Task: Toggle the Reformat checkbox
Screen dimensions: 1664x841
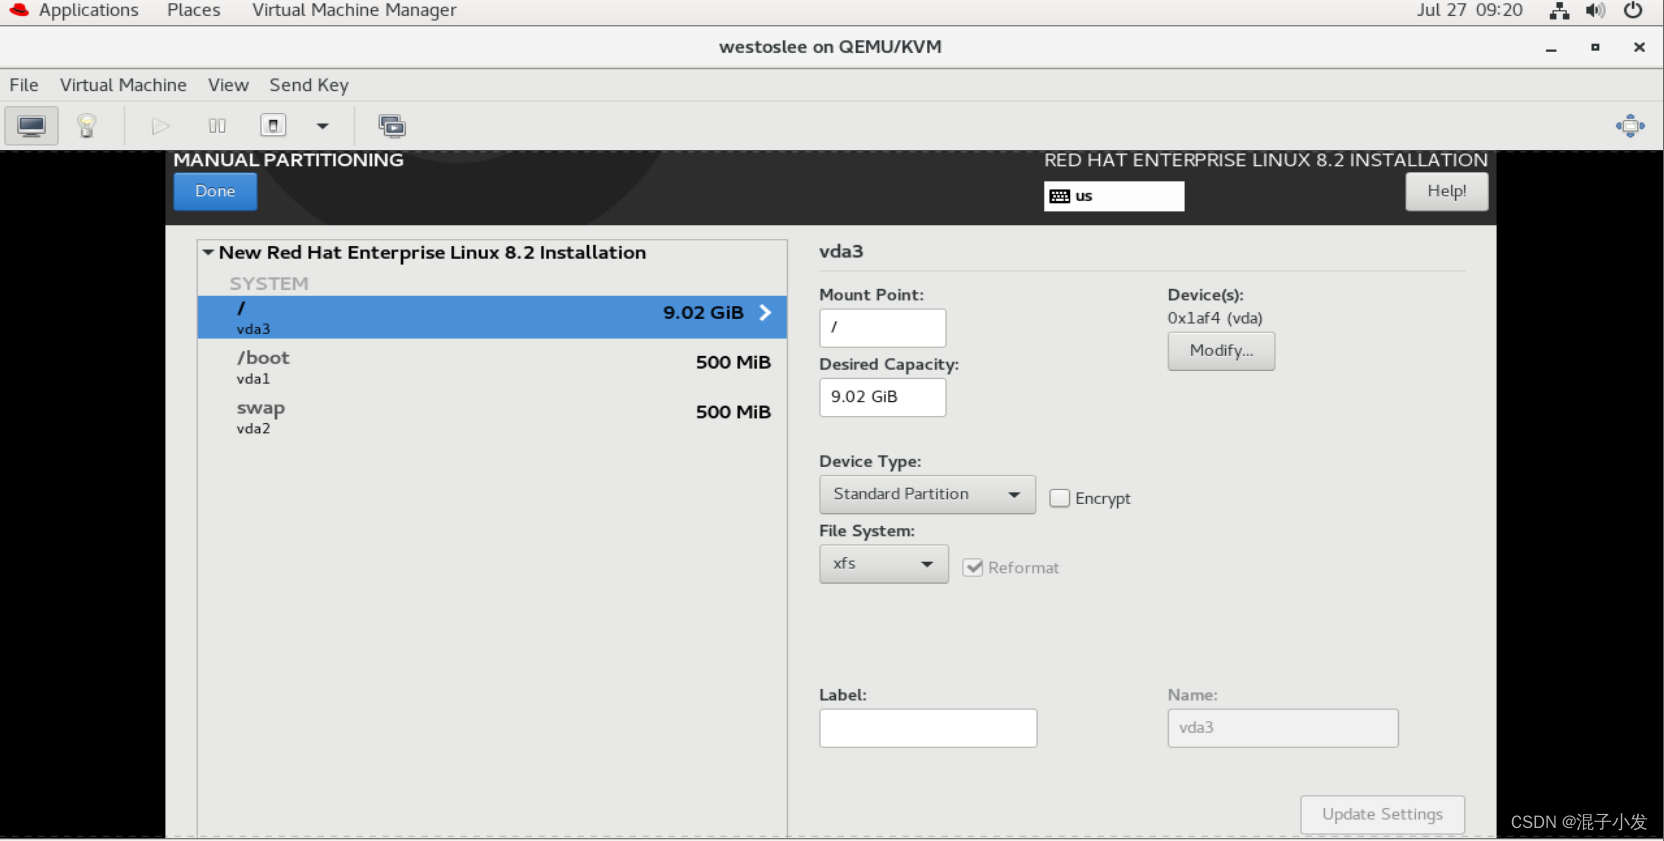Action: click(973, 568)
